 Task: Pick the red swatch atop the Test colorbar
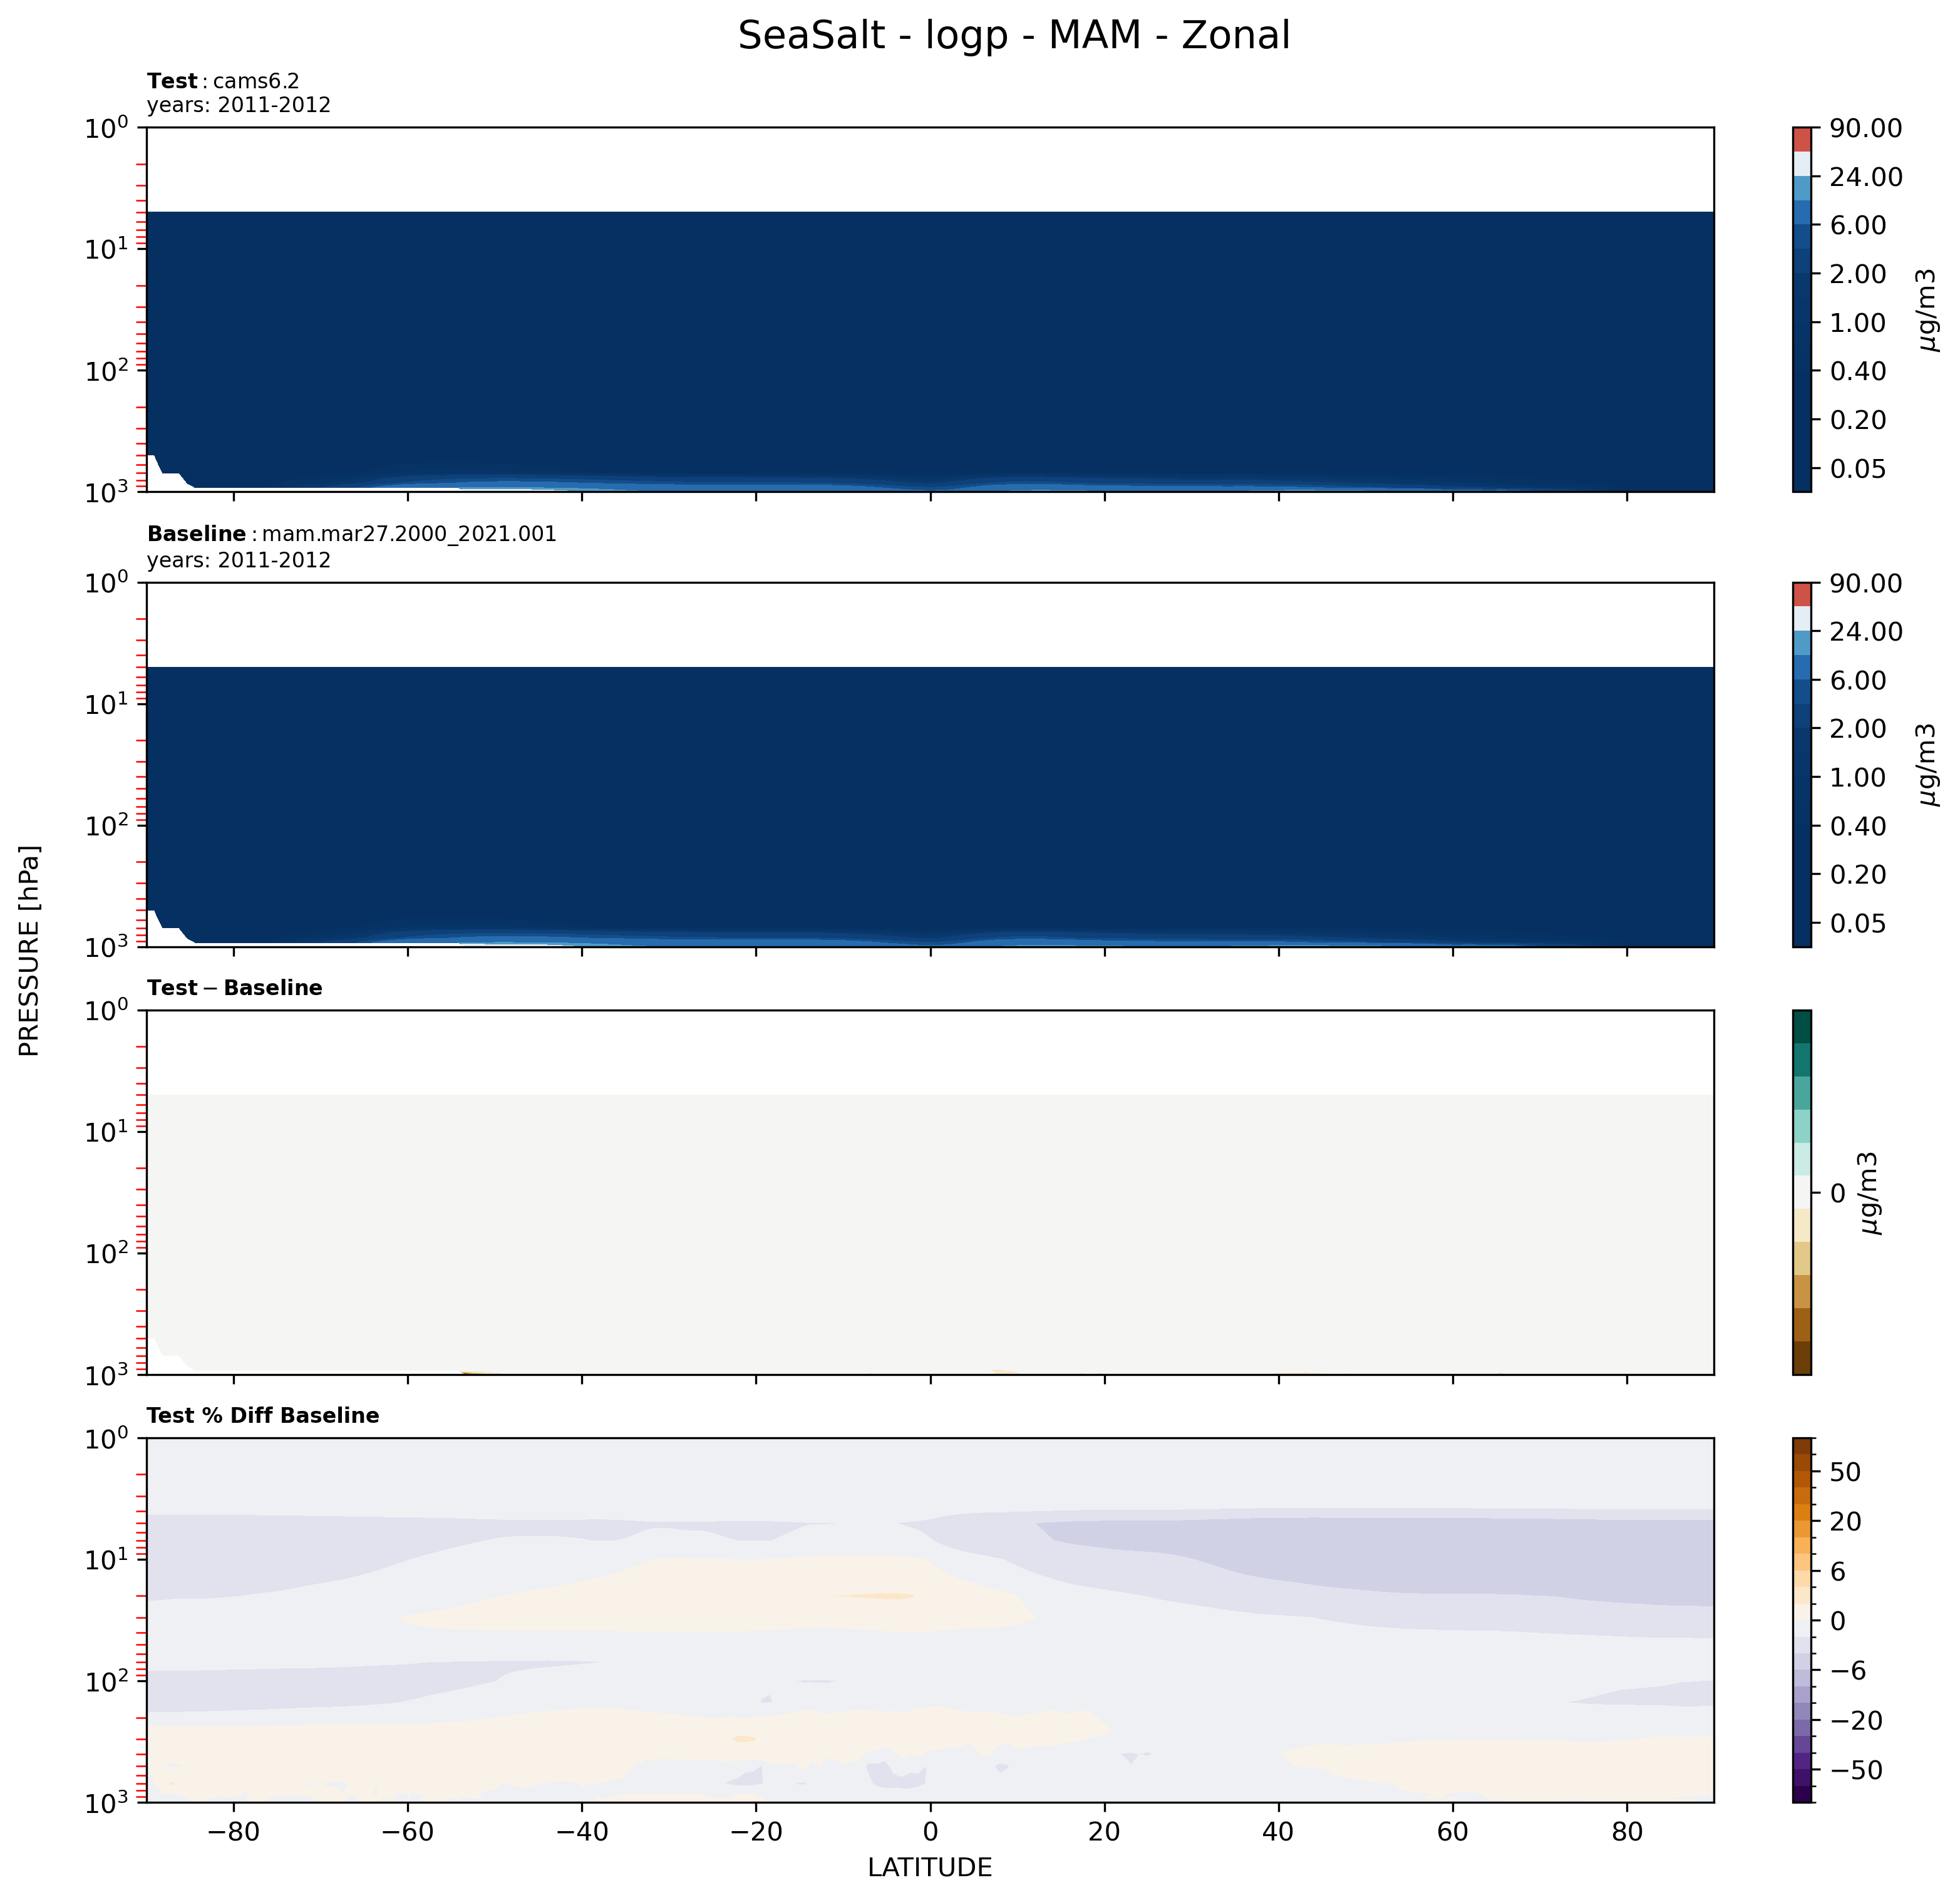coord(1802,139)
